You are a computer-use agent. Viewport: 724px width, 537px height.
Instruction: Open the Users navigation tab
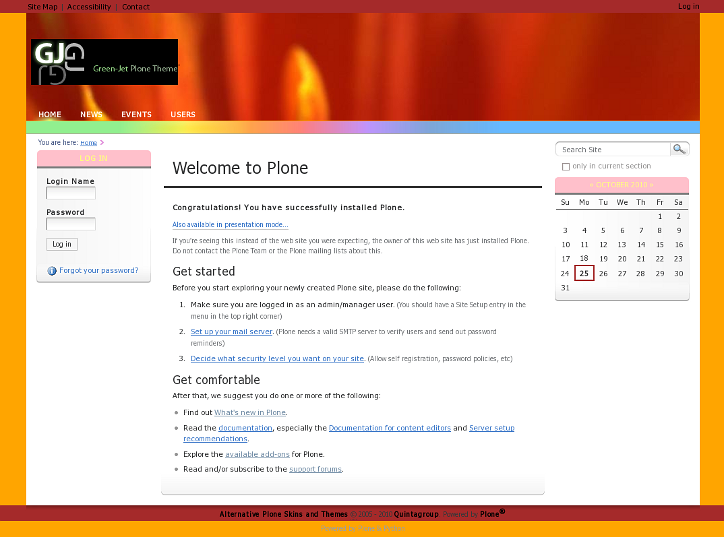183,114
